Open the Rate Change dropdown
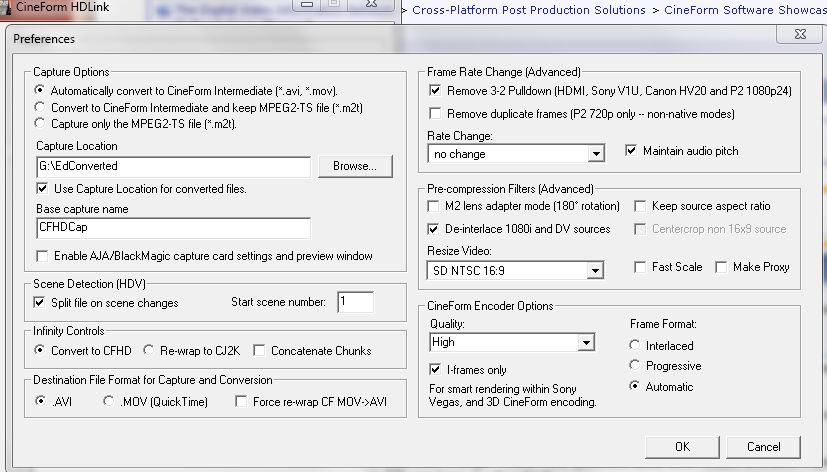The width and height of the screenshot is (827, 472). click(x=516, y=154)
